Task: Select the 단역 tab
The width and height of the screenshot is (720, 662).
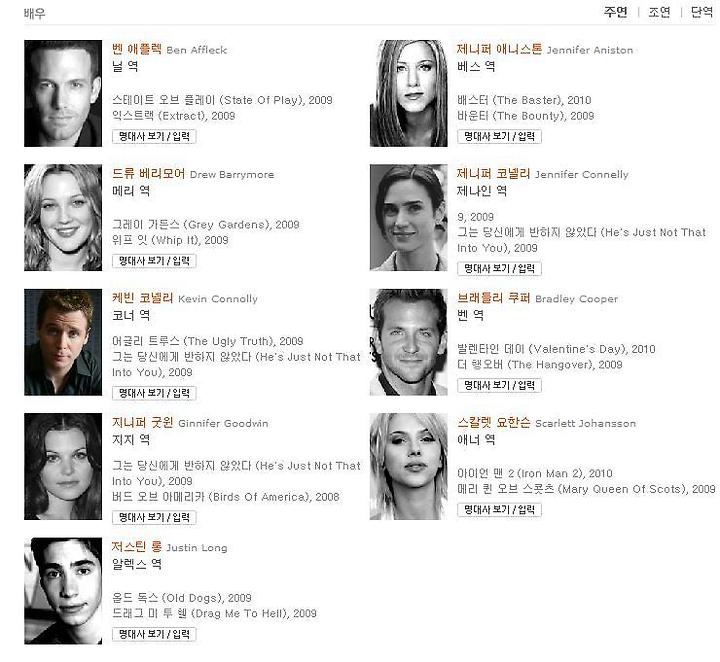Action: (x=702, y=12)
